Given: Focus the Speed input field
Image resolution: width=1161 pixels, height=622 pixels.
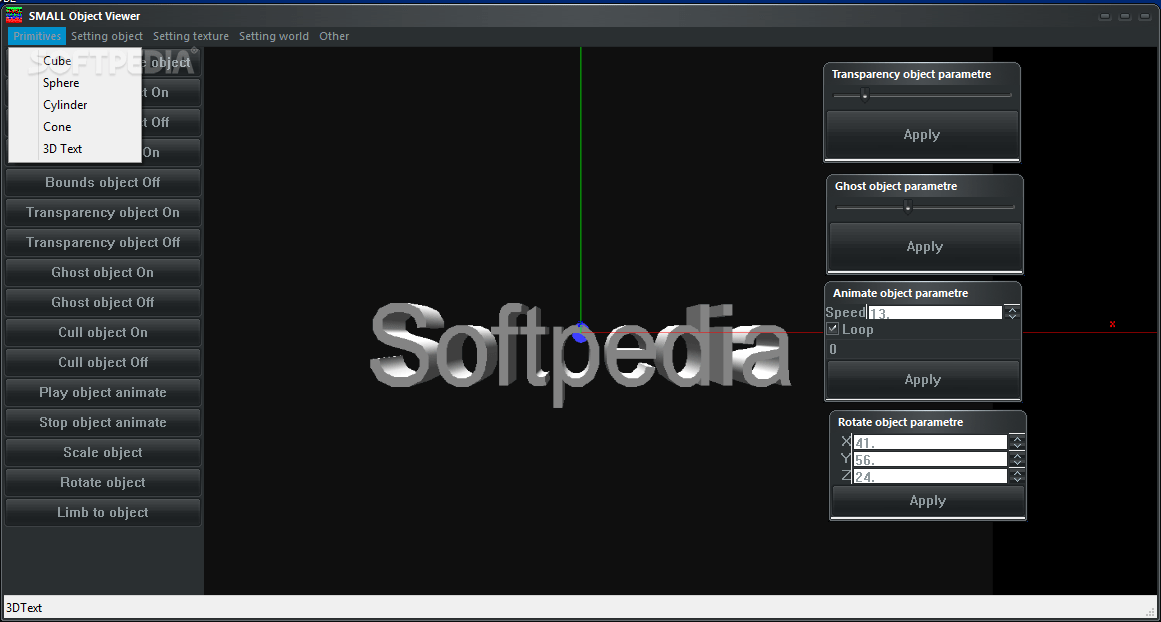Looking at the screenshot, I should pos(934,313).
